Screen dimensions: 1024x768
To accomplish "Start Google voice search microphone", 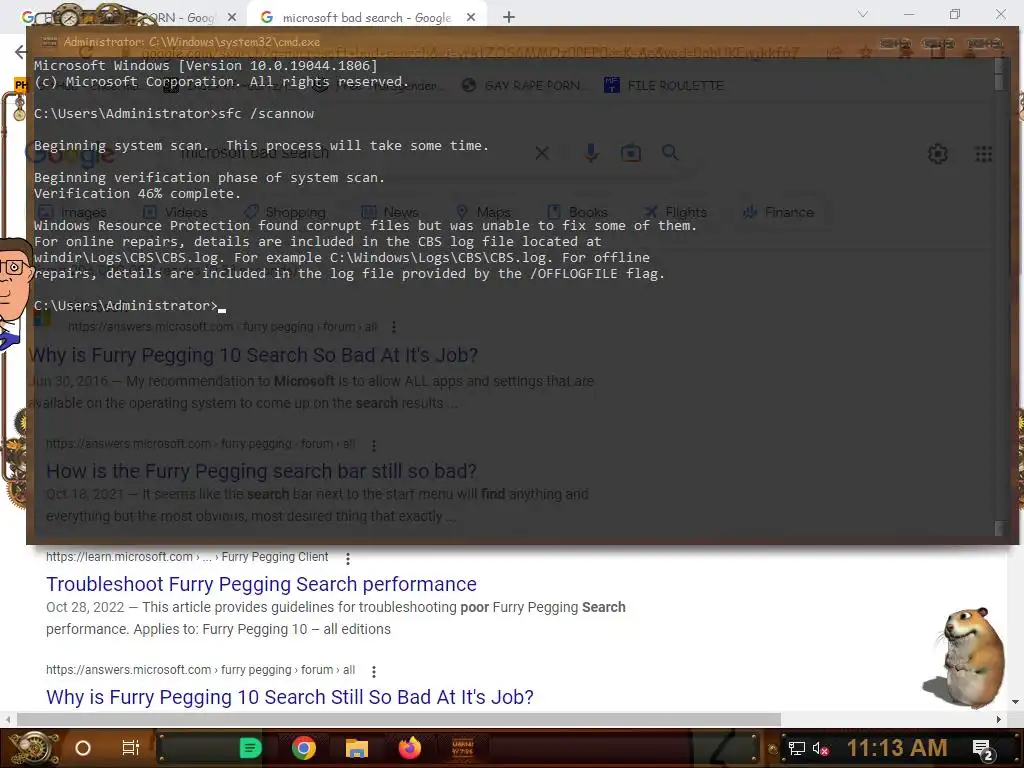I will click(591, 153).
